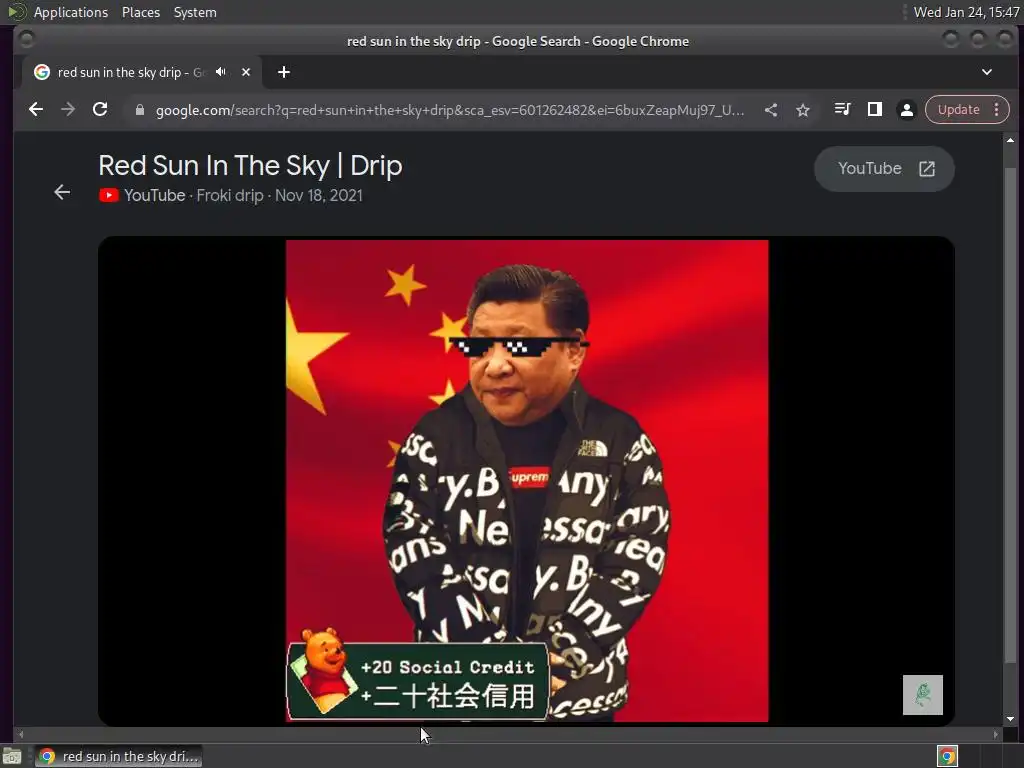Click the clock showing Wed Jan 24, 15:47
Screen dimensions: 1024x768
(x=967, y=12)
